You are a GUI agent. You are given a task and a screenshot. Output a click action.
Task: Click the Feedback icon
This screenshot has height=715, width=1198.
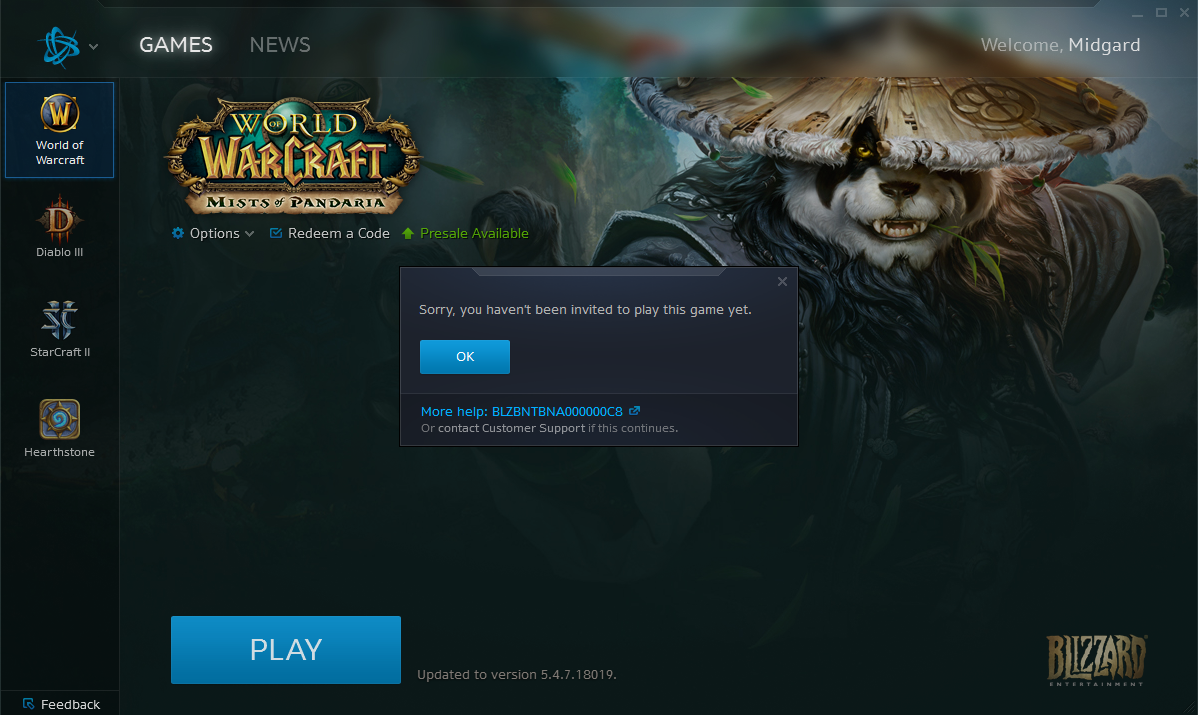click(x=28, y=704)
